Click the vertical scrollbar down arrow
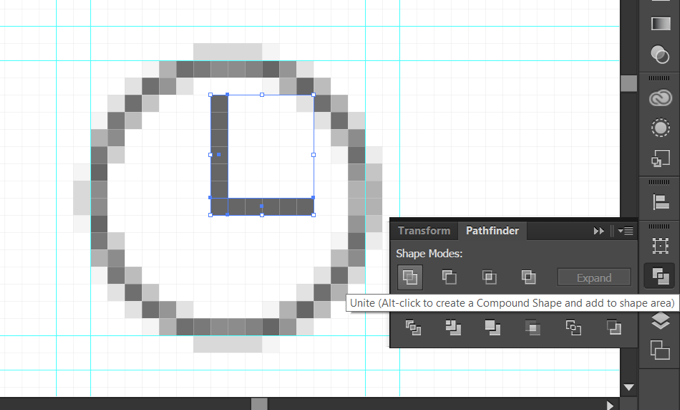Image resolution: width=680 pixels, height=410 pixels. coord(628,387)
